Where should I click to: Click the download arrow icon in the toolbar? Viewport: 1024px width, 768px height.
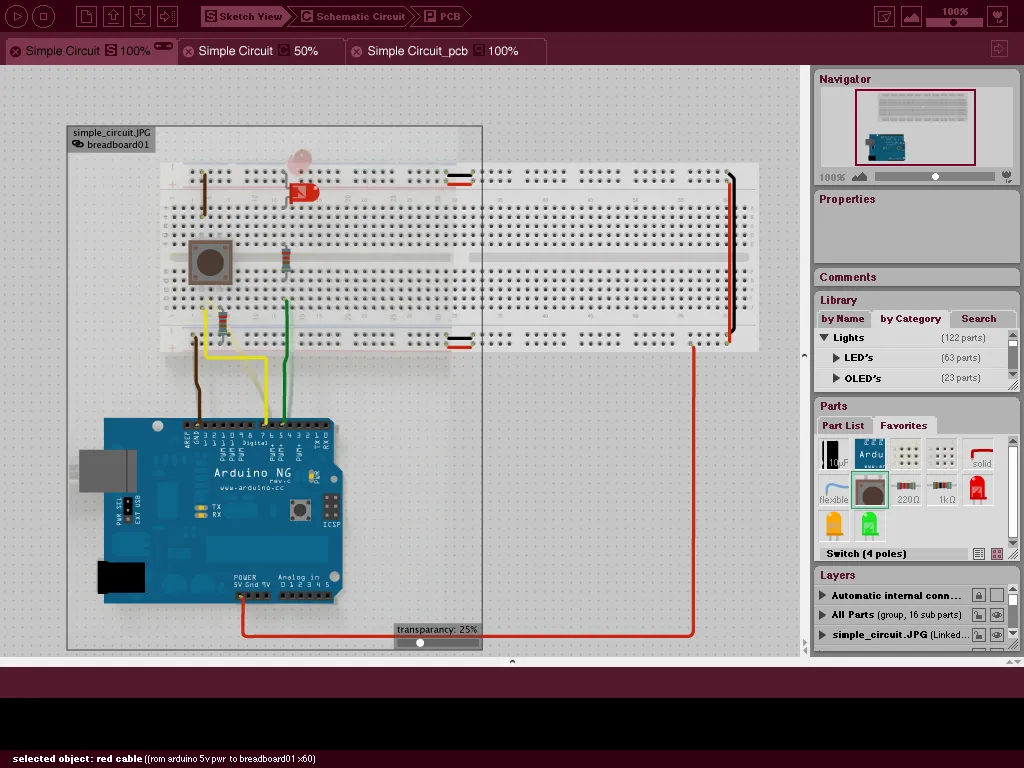pos(140,16)
